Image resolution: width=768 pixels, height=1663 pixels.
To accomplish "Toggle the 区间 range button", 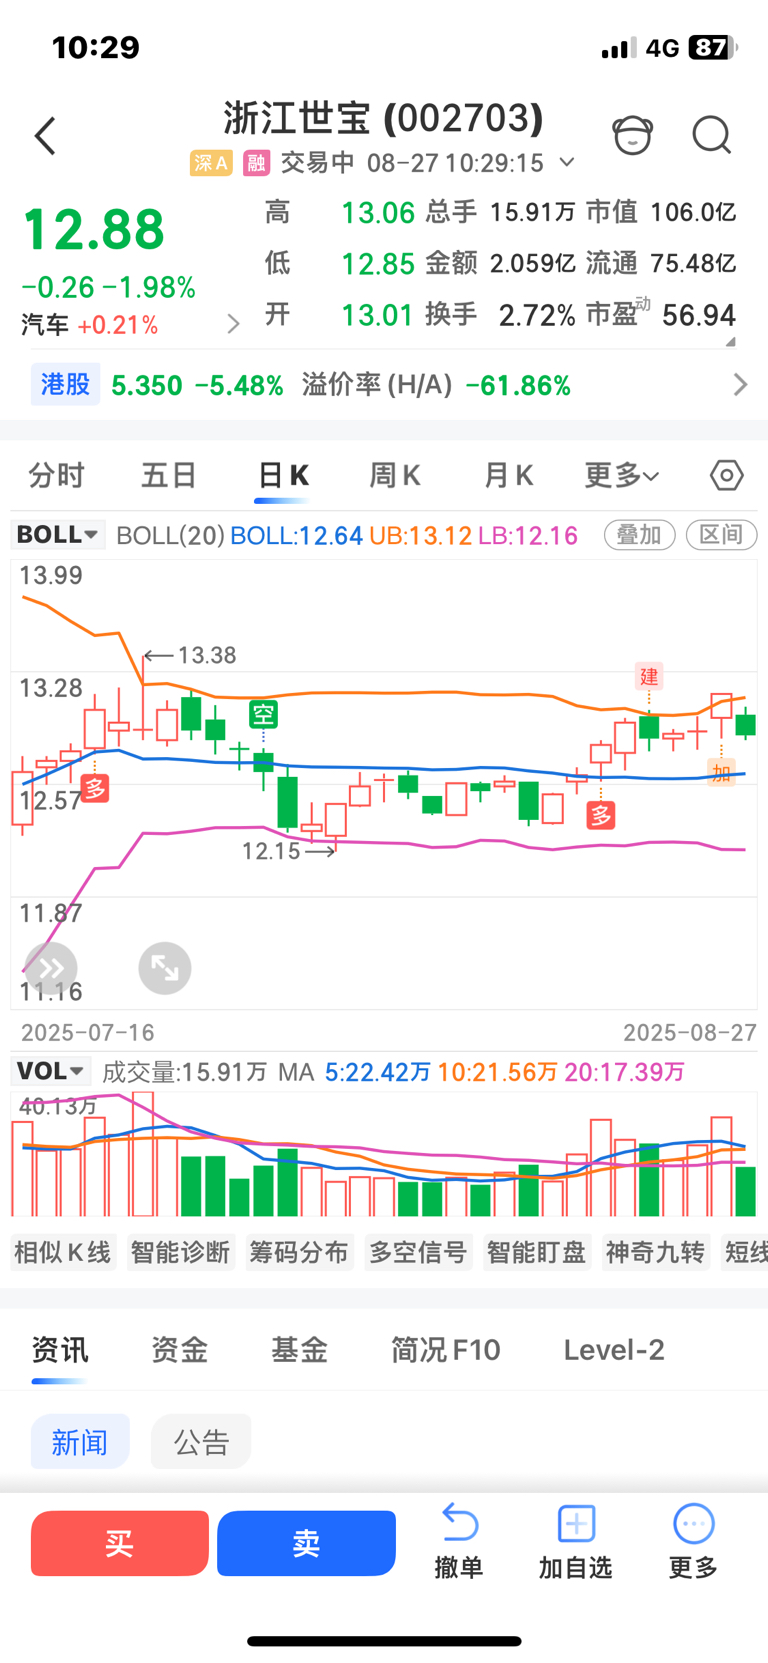I will tap(721, 535).
